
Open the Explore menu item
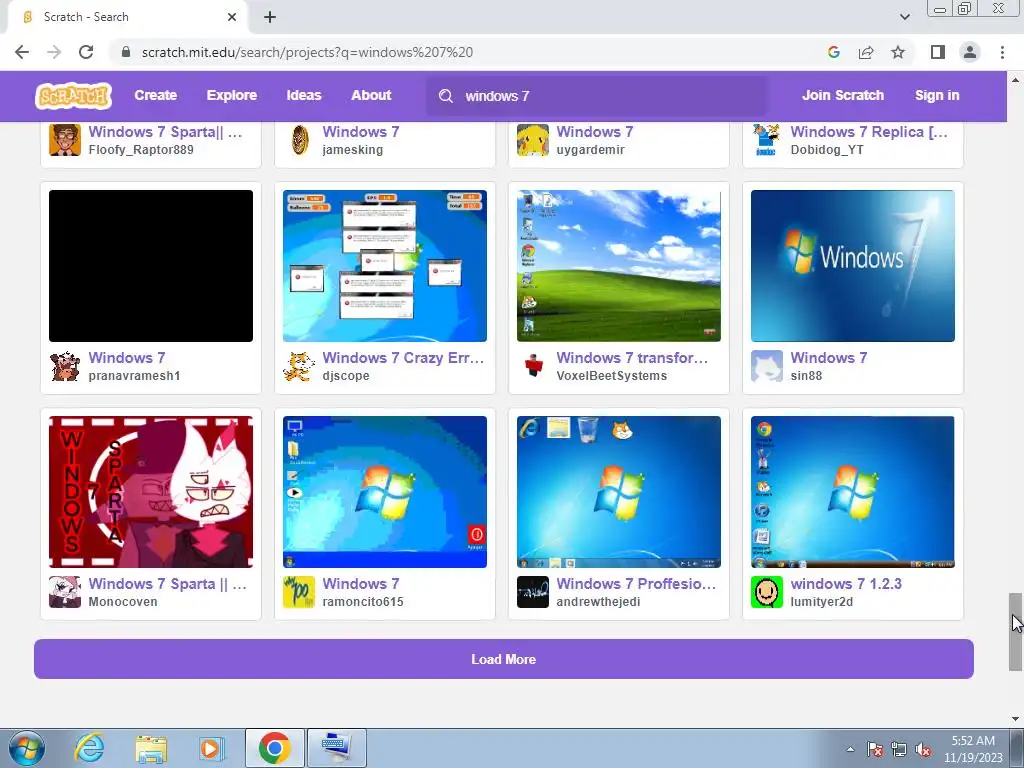coord(232,95)
